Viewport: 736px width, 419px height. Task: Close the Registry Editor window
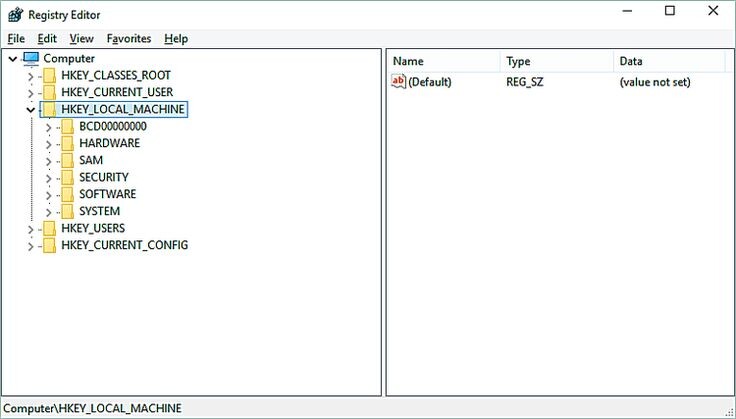pyautogui.click(x=713, y=11)
